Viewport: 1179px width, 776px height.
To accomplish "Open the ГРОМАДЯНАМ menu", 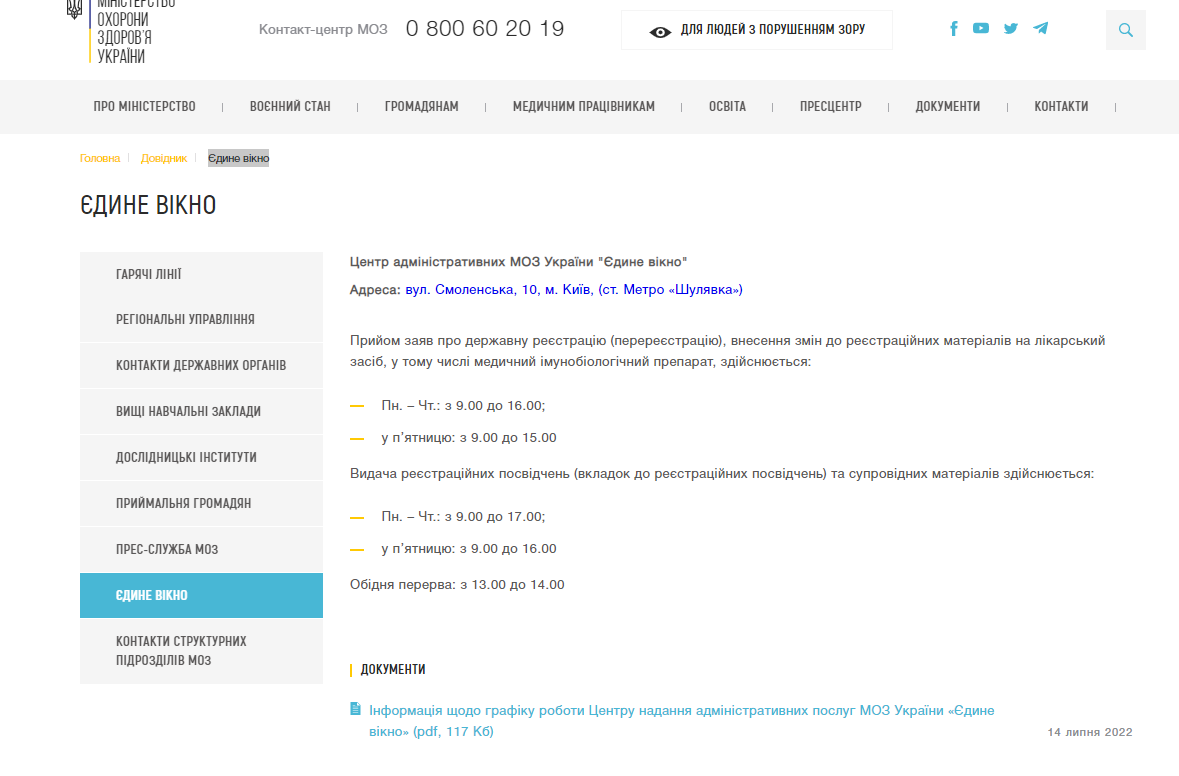I will point(422,107).
